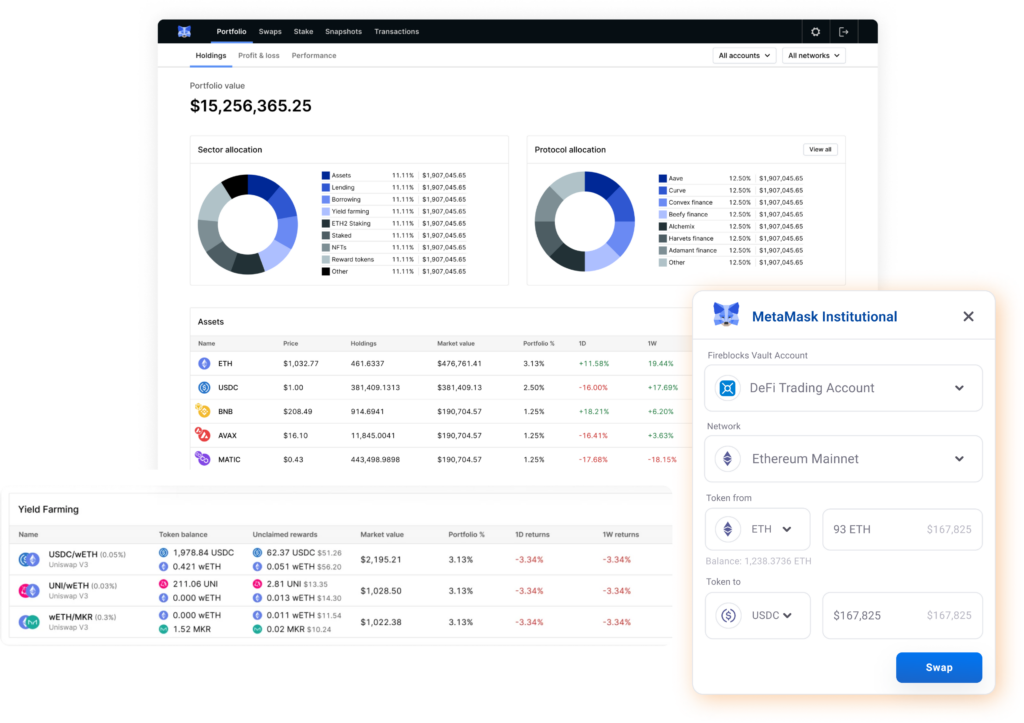1024x723 pixels.
Task: Open the All accounts dropdown
Action: (x=744, y=55)
